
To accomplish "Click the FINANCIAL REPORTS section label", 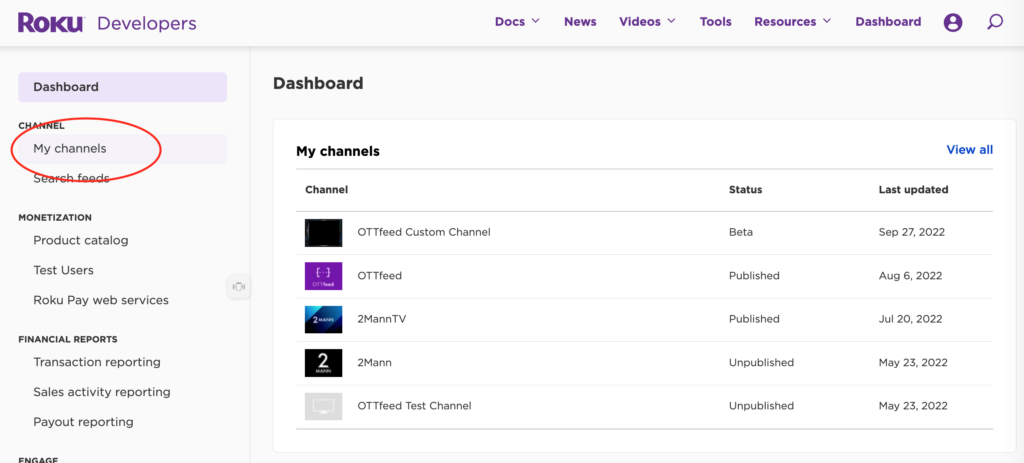I will click(68, 340).
